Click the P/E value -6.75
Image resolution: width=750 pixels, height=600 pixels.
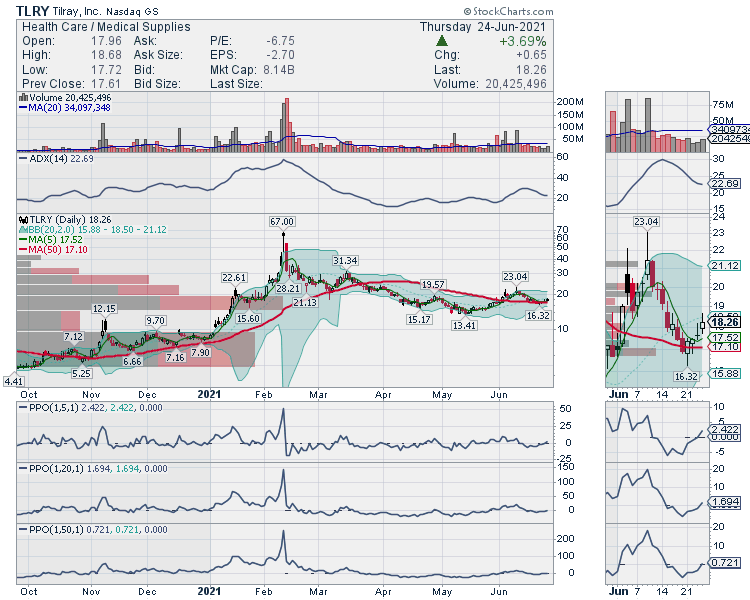[280, 41]
